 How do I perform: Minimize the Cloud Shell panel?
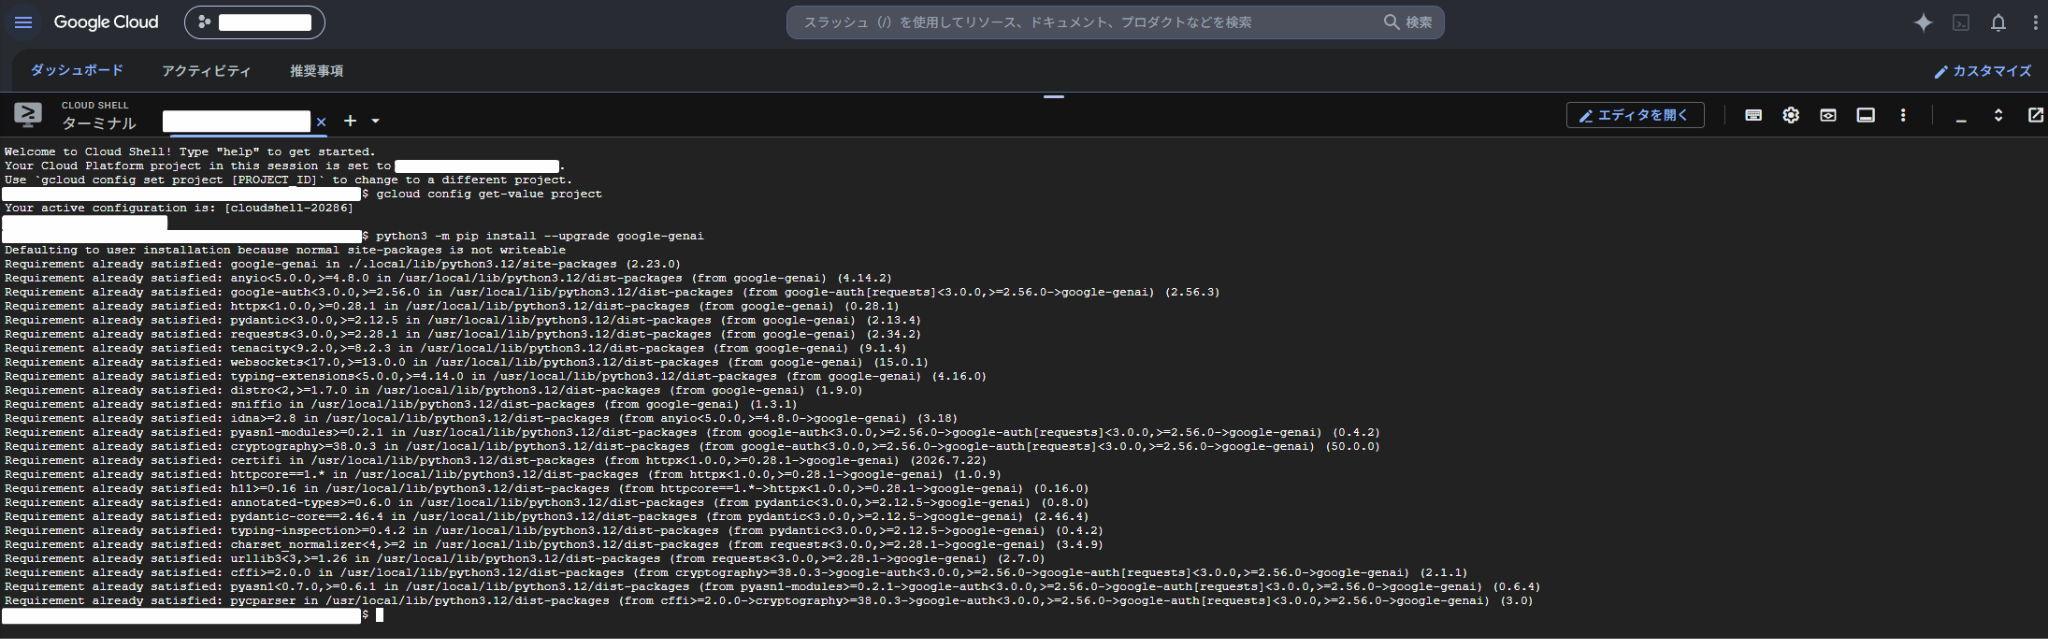coord(1961,119)
